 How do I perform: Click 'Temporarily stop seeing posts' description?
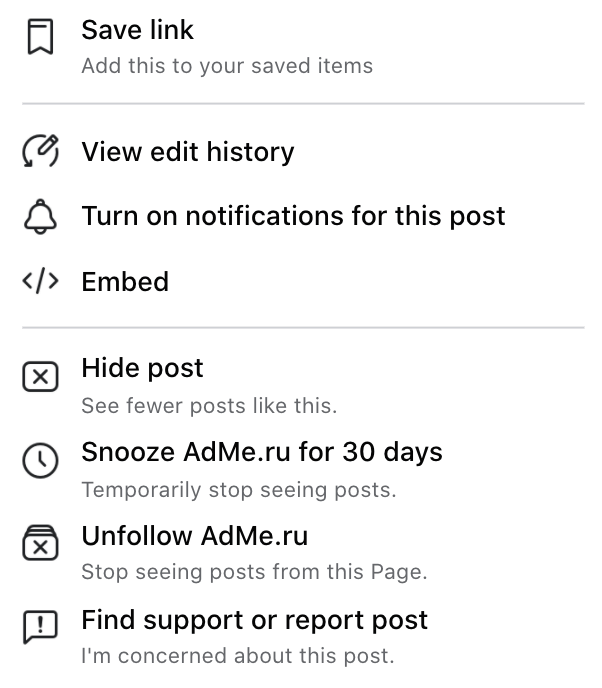239,490
